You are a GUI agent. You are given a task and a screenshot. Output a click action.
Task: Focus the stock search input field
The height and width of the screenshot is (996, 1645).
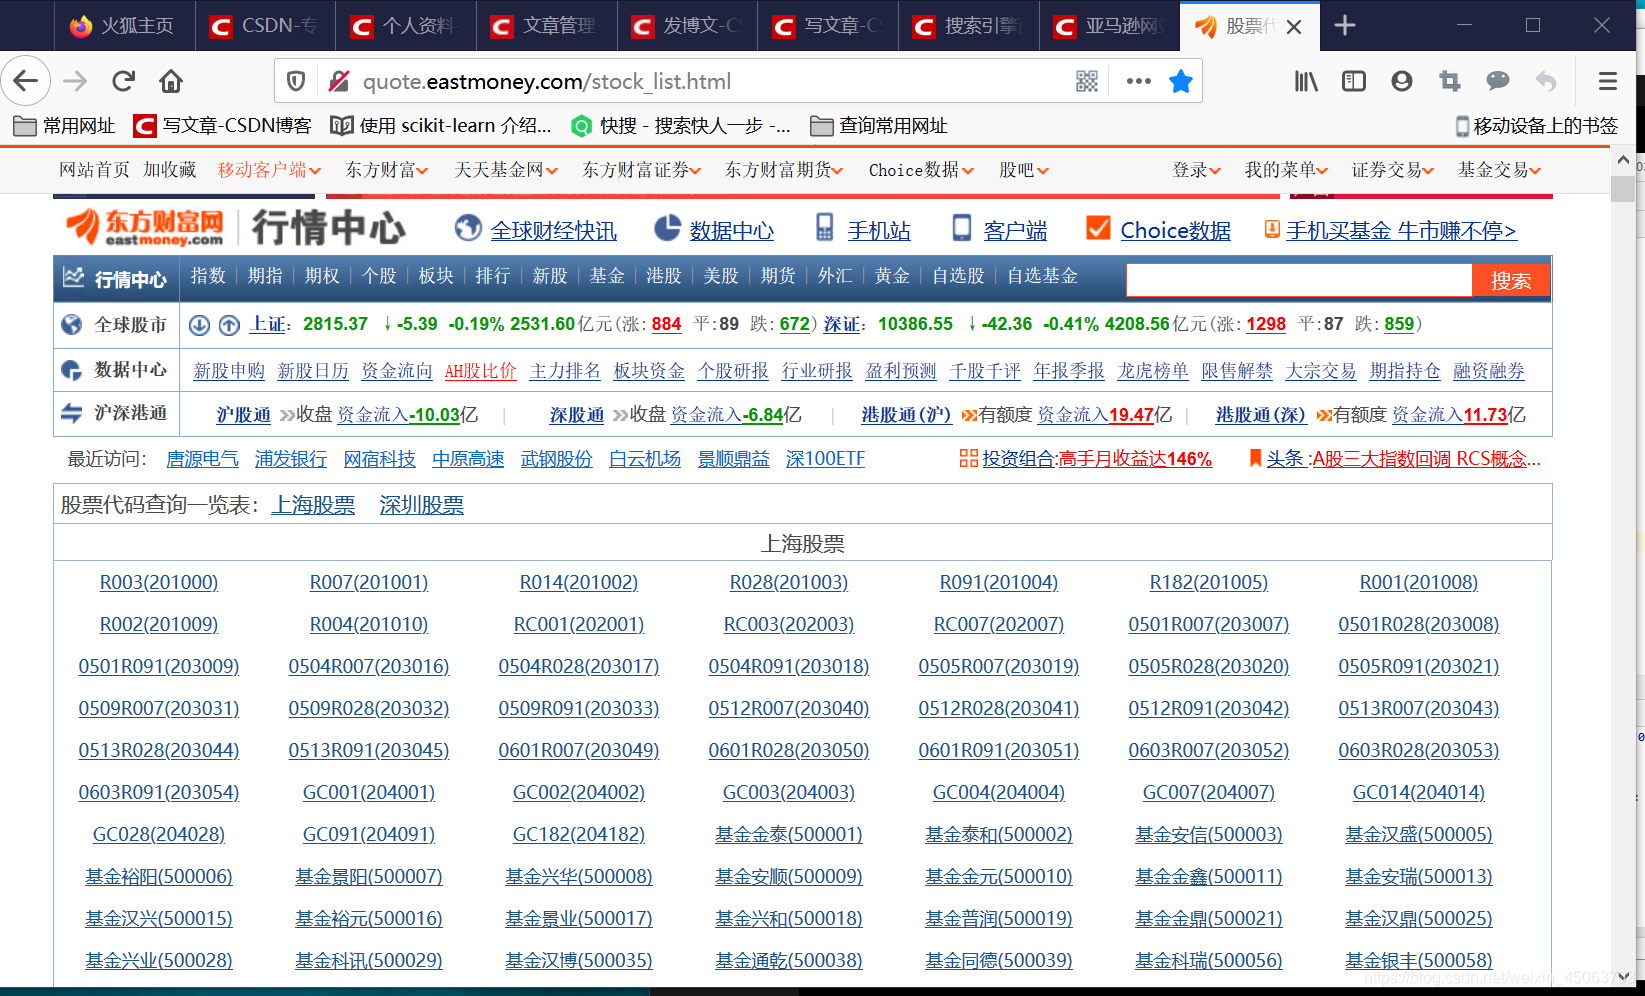[x=1299, y=281]
